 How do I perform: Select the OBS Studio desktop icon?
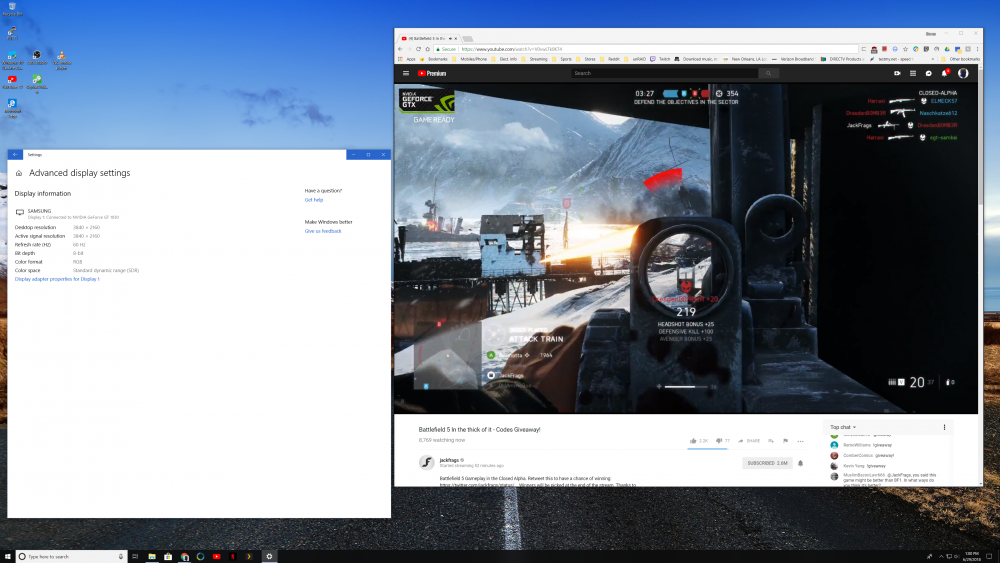coord(37,58)
